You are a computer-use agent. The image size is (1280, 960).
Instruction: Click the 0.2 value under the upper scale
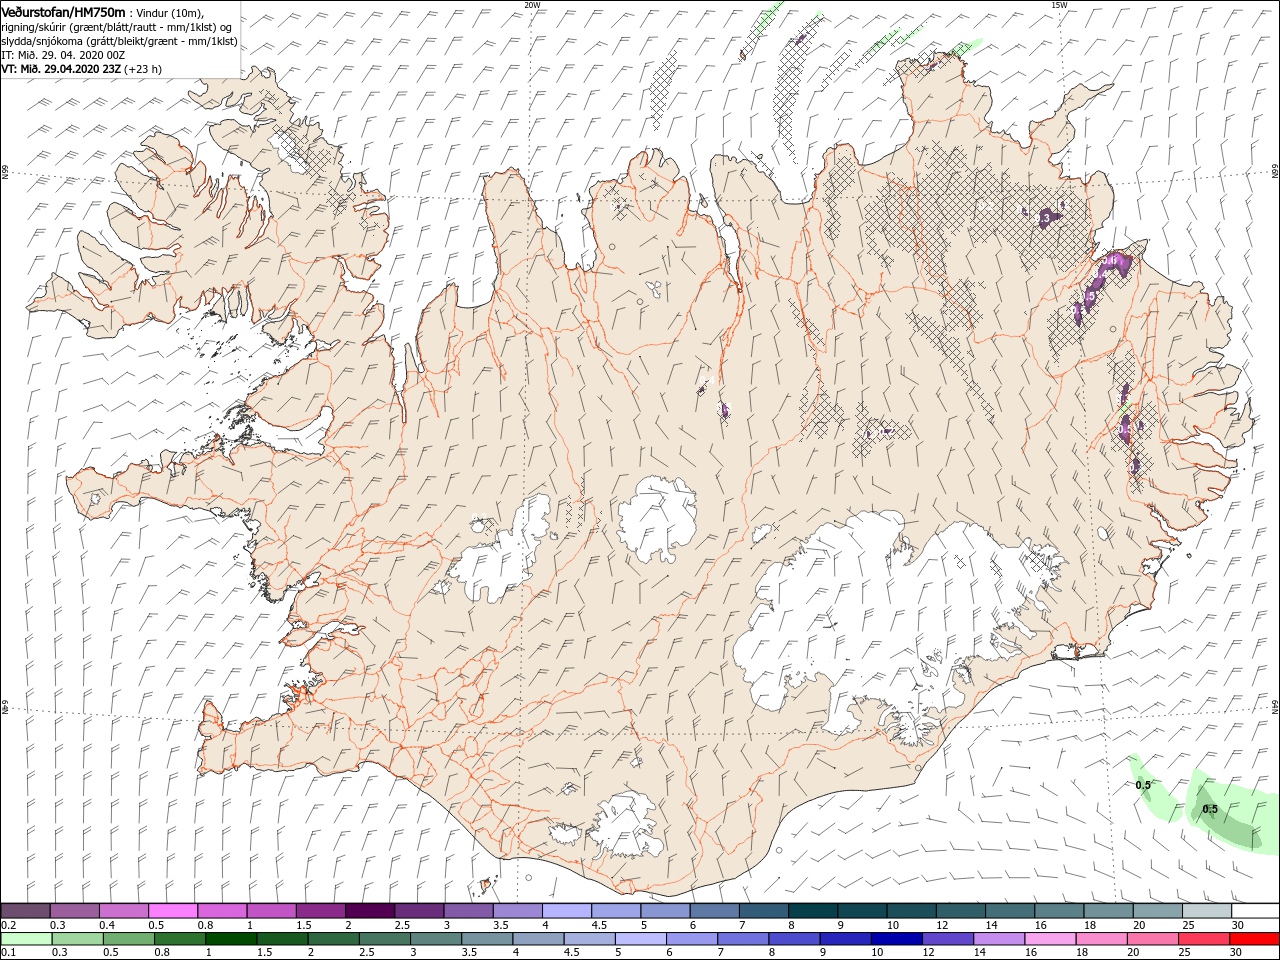9,925
